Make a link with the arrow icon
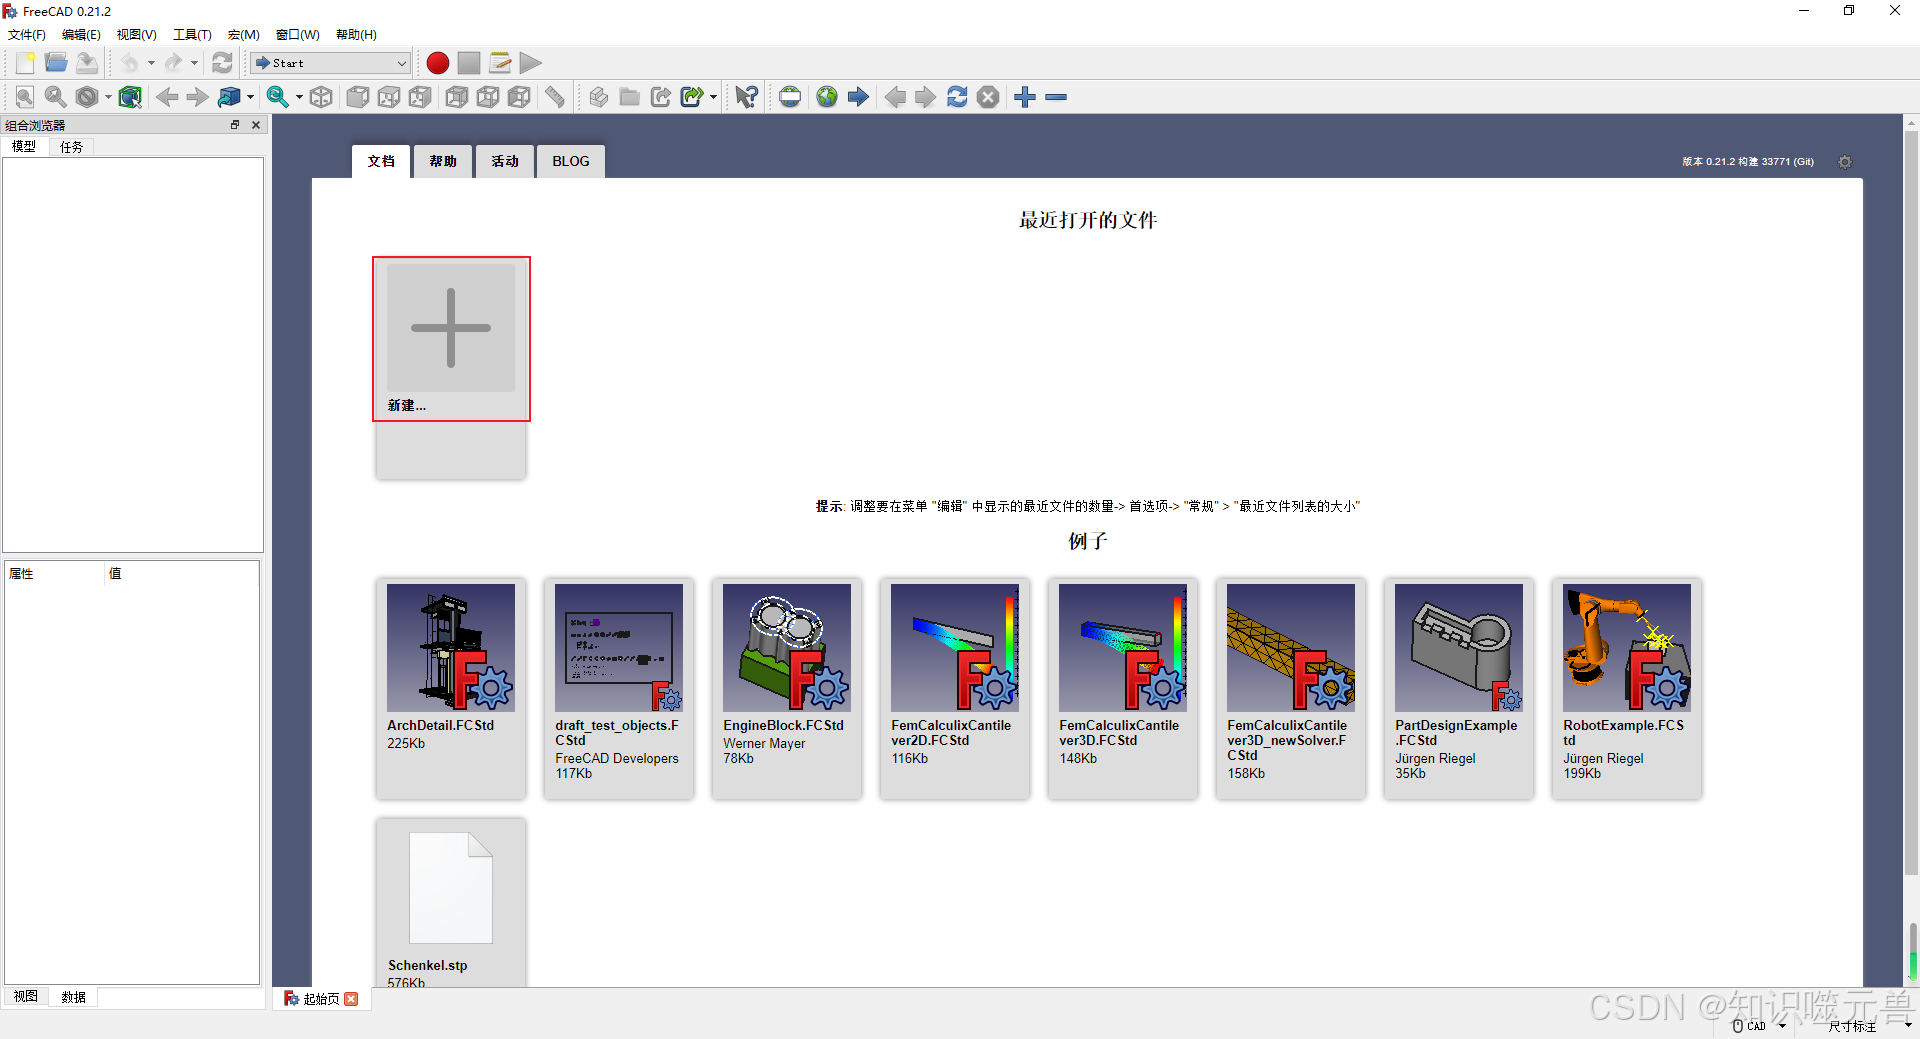Image resolution: width=1920 pixels, height=1039 pixels. pos(660,97)
